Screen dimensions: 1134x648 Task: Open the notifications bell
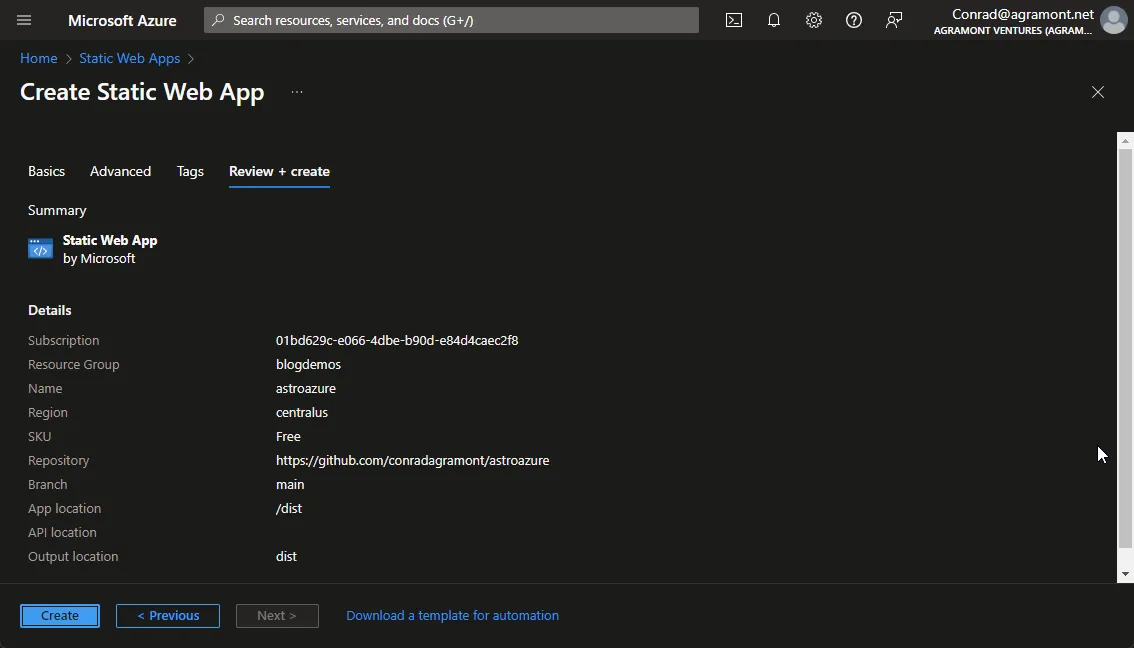774,20
